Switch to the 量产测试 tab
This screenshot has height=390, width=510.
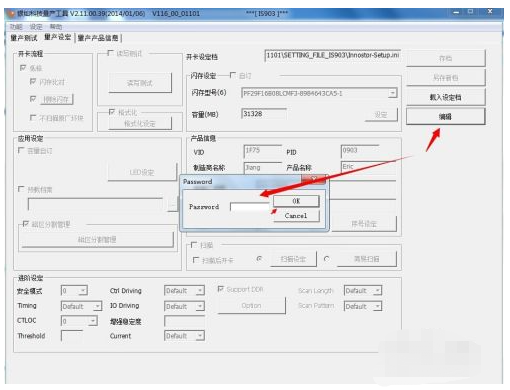point(24,38)
